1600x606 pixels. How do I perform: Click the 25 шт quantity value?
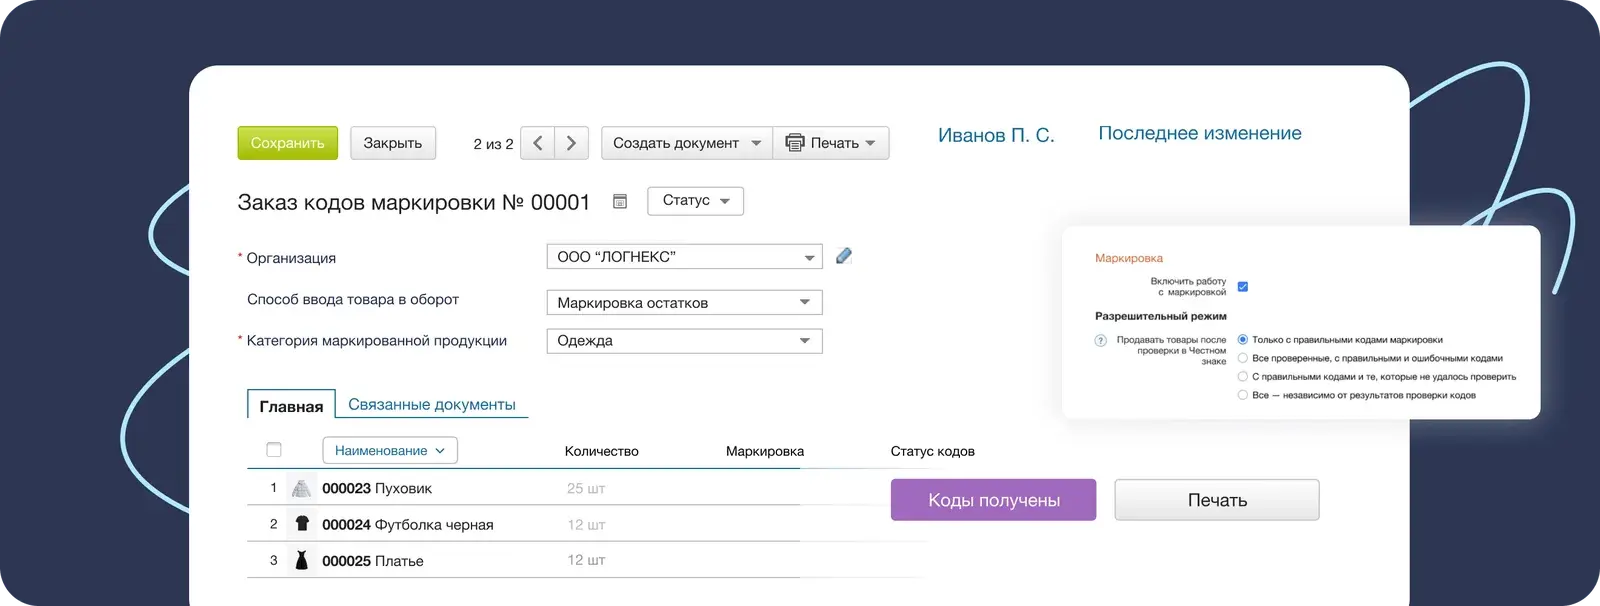[x=586, y=489]
